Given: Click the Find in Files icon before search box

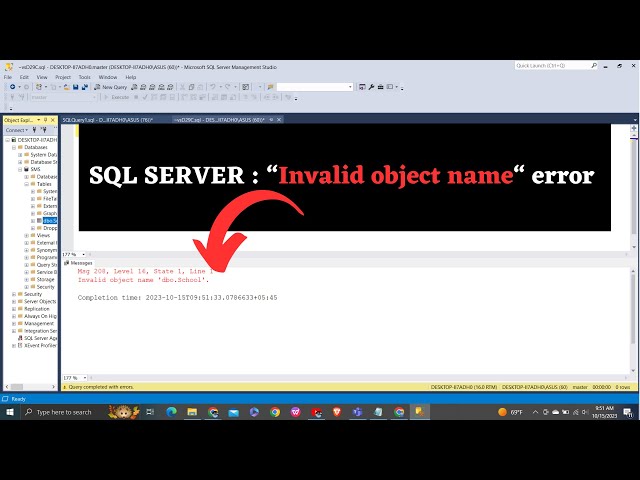Looking at the screenshot, I should click(x=270, y=87).
